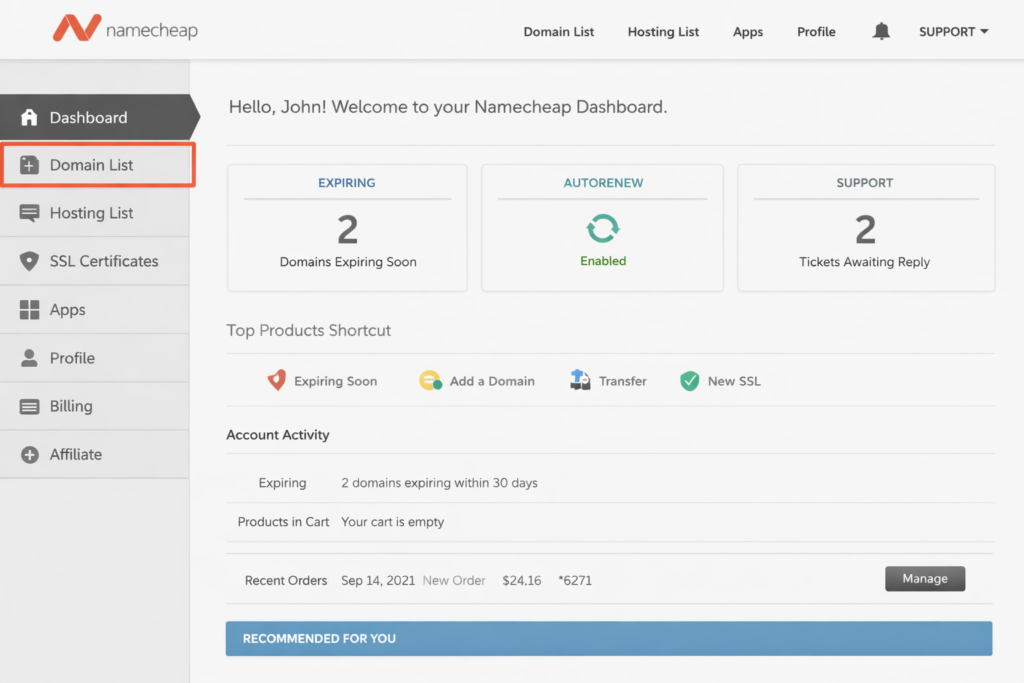Click the Billing card icon

click(28, 406)
